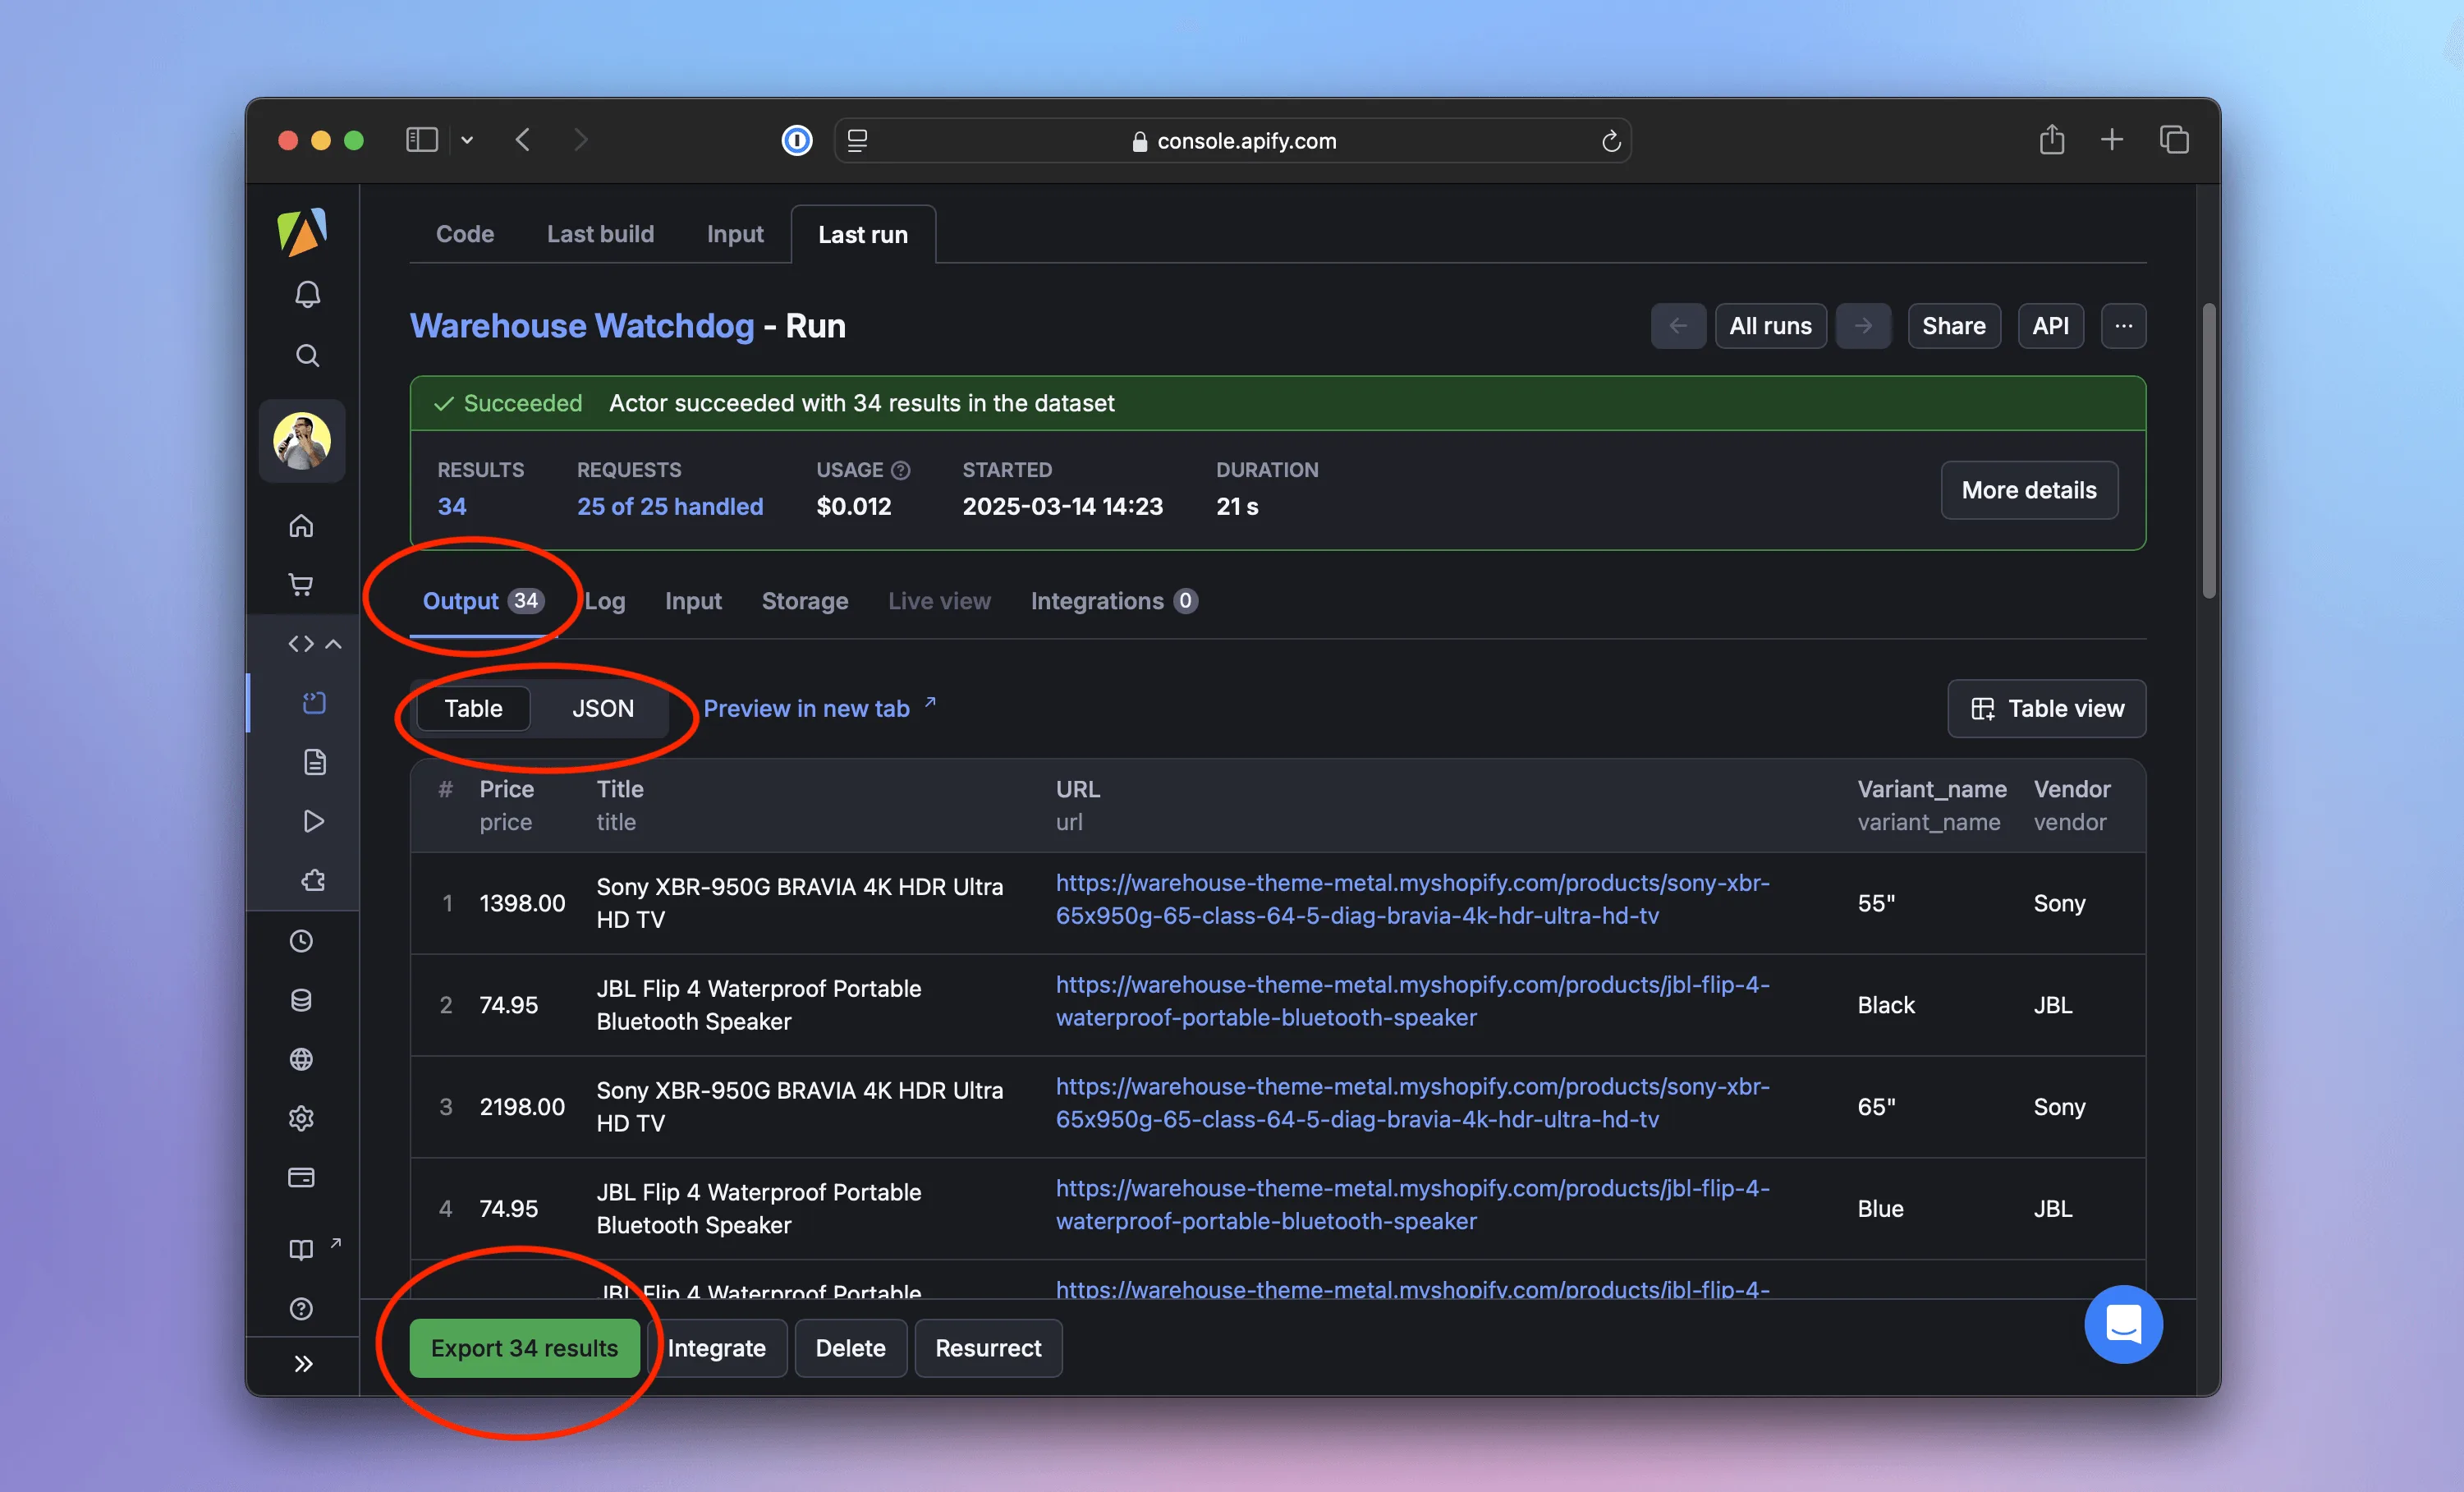Open search using the magnifier icon
Image resolution: width=2464 pixels, height=1492 pixels.
307,355
